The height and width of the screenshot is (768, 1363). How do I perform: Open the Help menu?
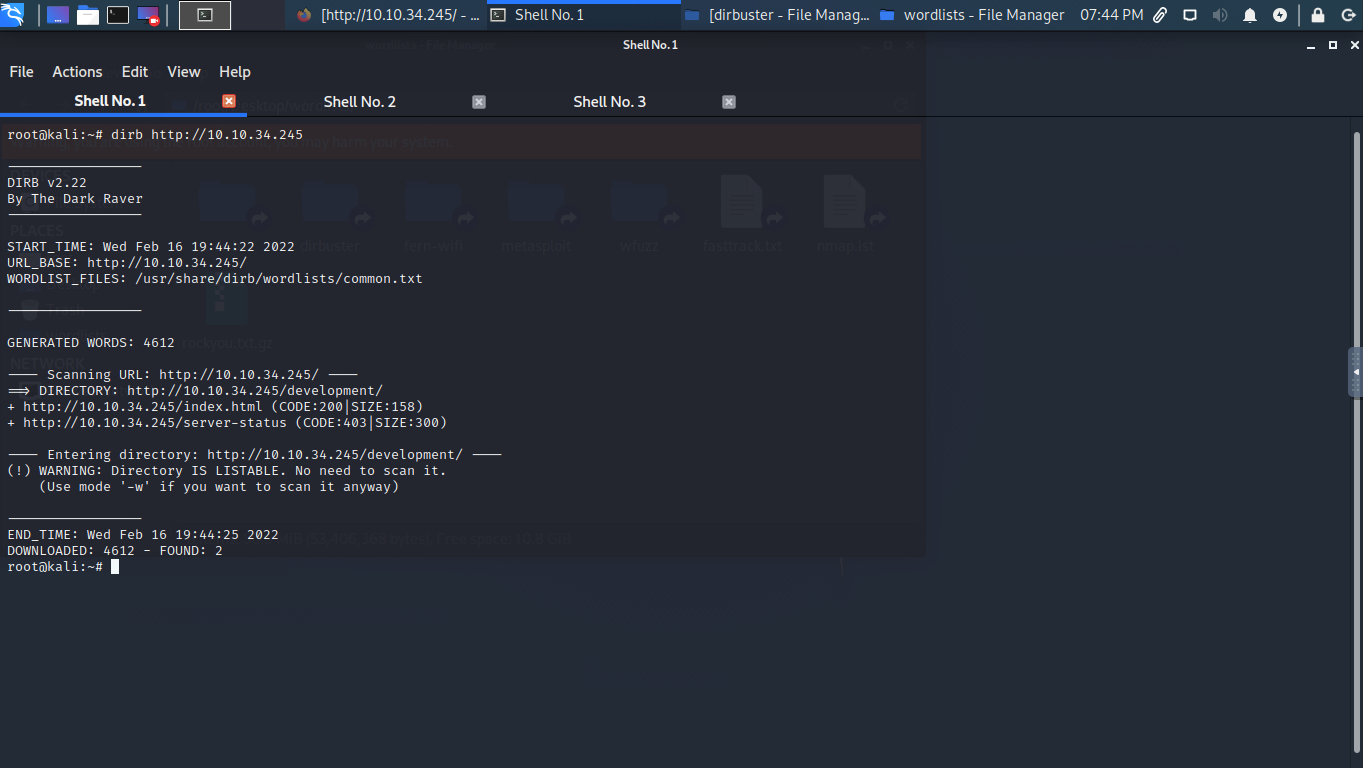tap(235, 72)
